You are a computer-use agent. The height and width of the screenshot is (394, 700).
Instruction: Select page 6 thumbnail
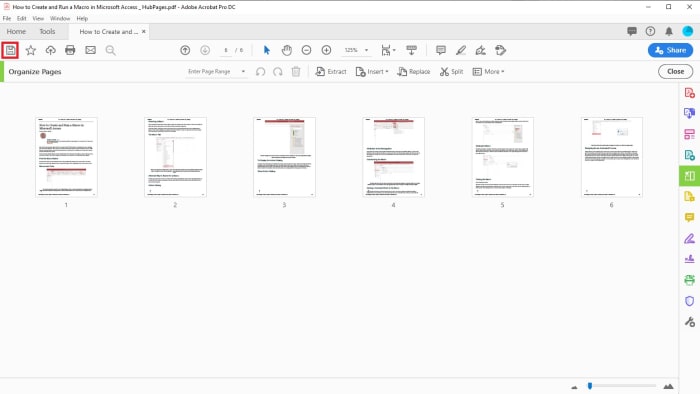(x=612, y=157)
